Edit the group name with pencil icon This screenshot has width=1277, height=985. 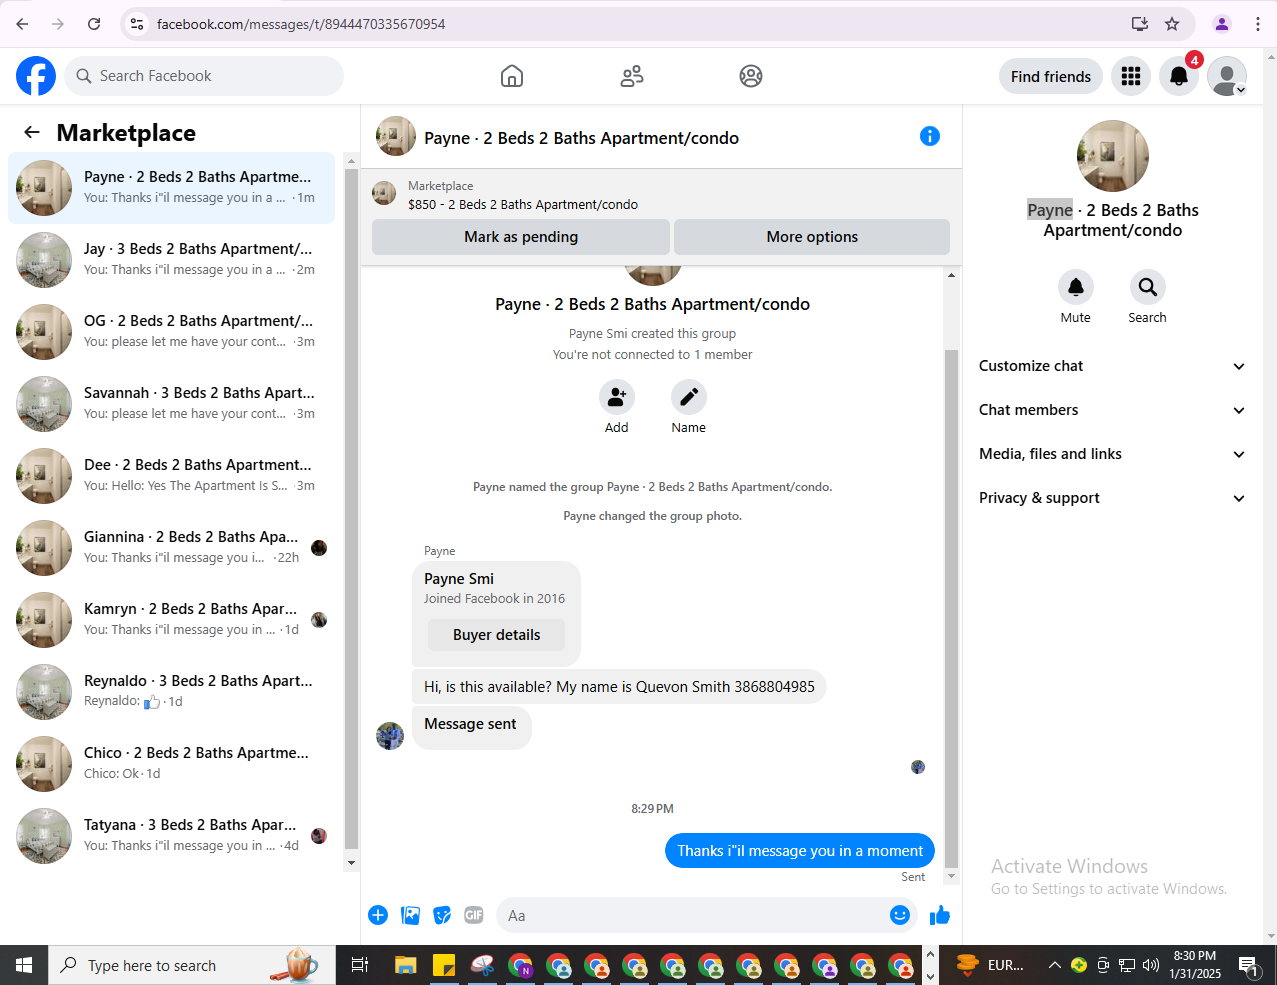[689, 397]
